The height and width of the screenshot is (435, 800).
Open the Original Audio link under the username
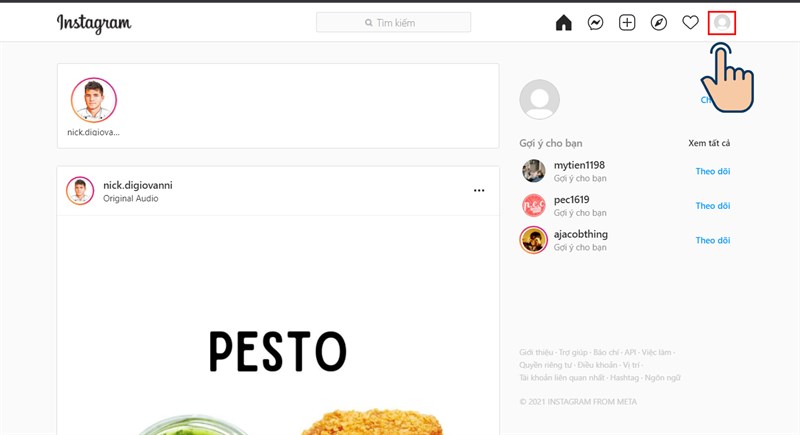pyautogui.click(x=131, y=198)
